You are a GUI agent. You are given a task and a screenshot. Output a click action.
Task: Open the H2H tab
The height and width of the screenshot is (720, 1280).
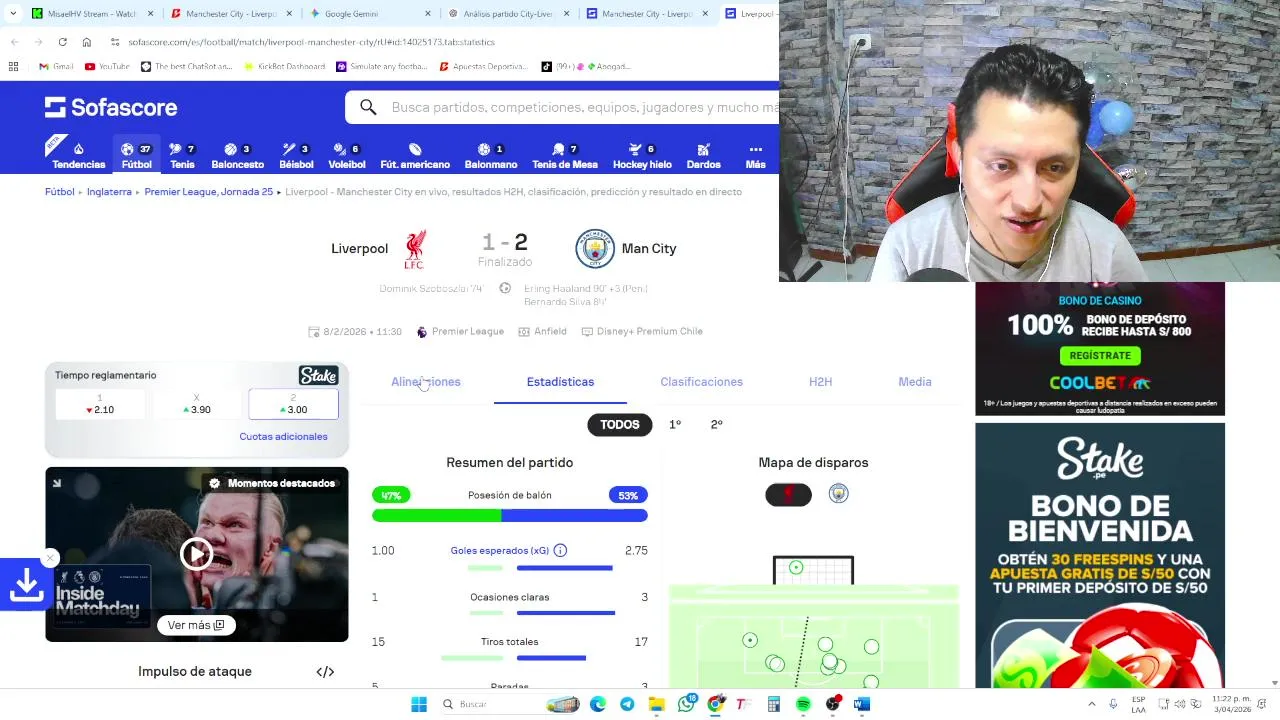(x=820, y=382)
